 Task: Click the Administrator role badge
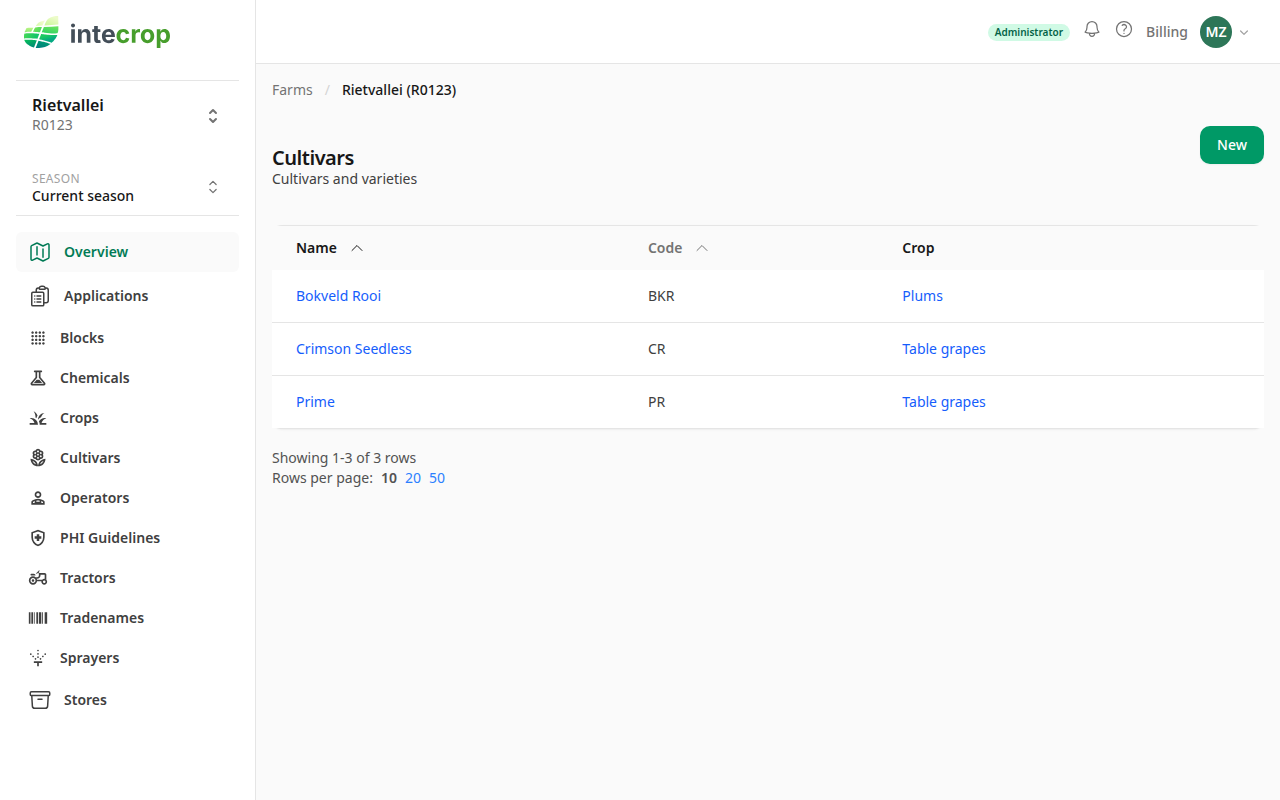tap(1029, 32)
